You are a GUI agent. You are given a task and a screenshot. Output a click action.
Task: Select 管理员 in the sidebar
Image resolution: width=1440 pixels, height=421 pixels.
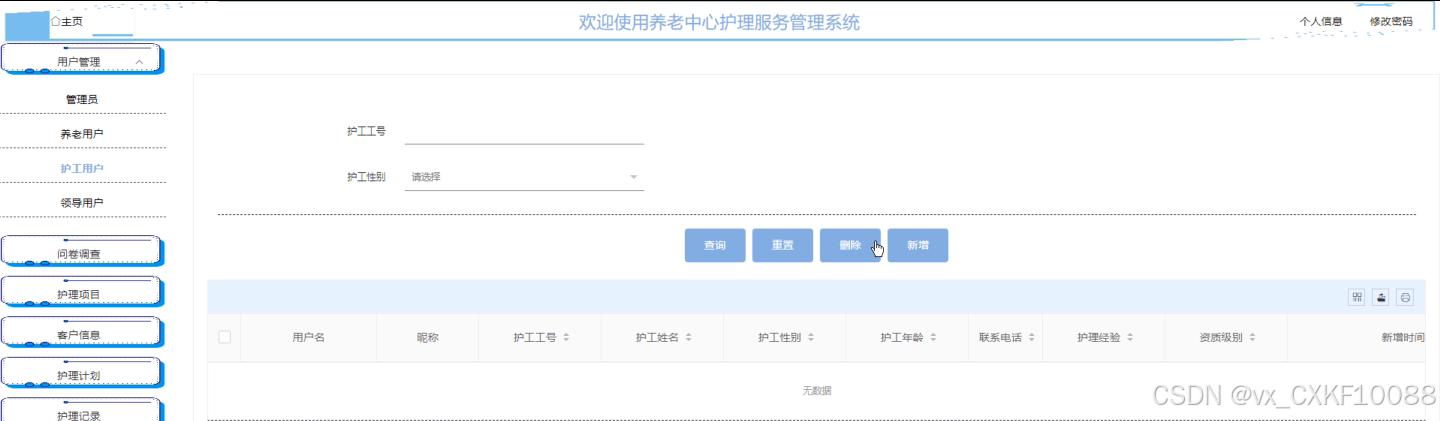coord(82,99)
